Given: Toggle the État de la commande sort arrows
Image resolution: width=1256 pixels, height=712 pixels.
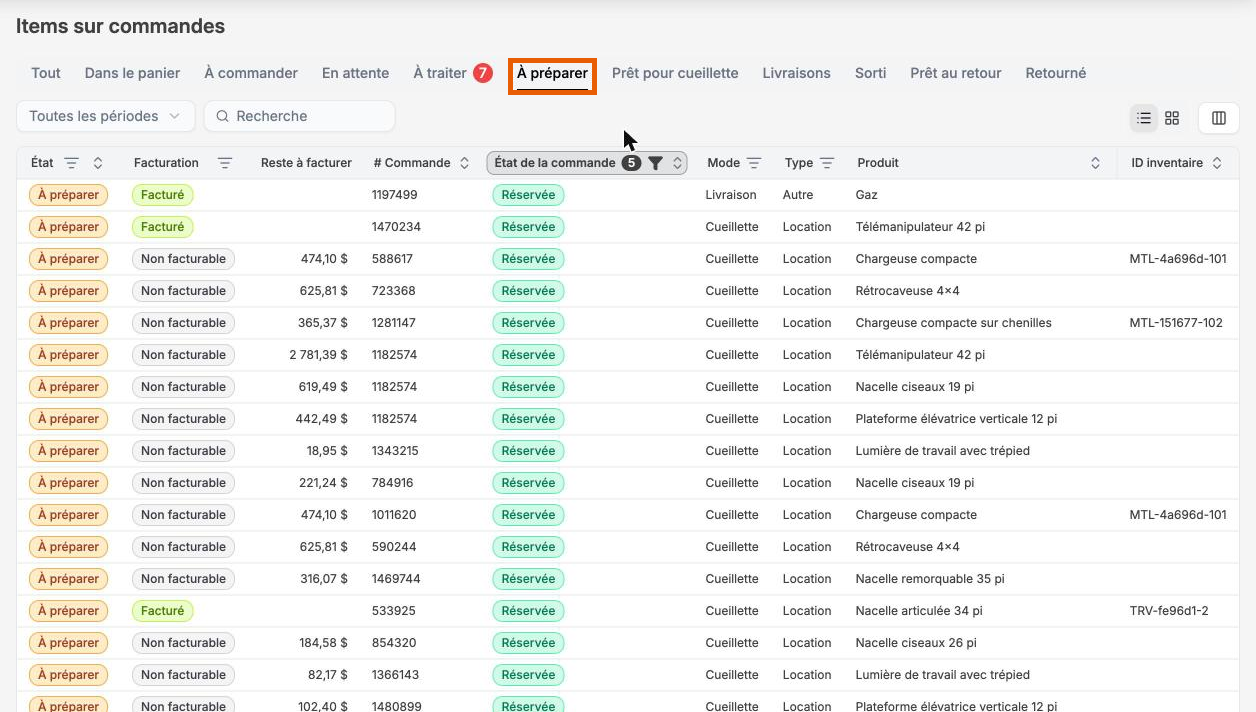Looking at the screenshot, I should click(x=677, y=163).
